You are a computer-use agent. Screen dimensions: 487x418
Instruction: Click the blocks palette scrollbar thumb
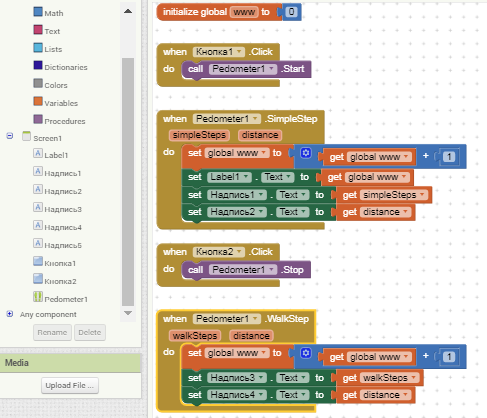128,182
